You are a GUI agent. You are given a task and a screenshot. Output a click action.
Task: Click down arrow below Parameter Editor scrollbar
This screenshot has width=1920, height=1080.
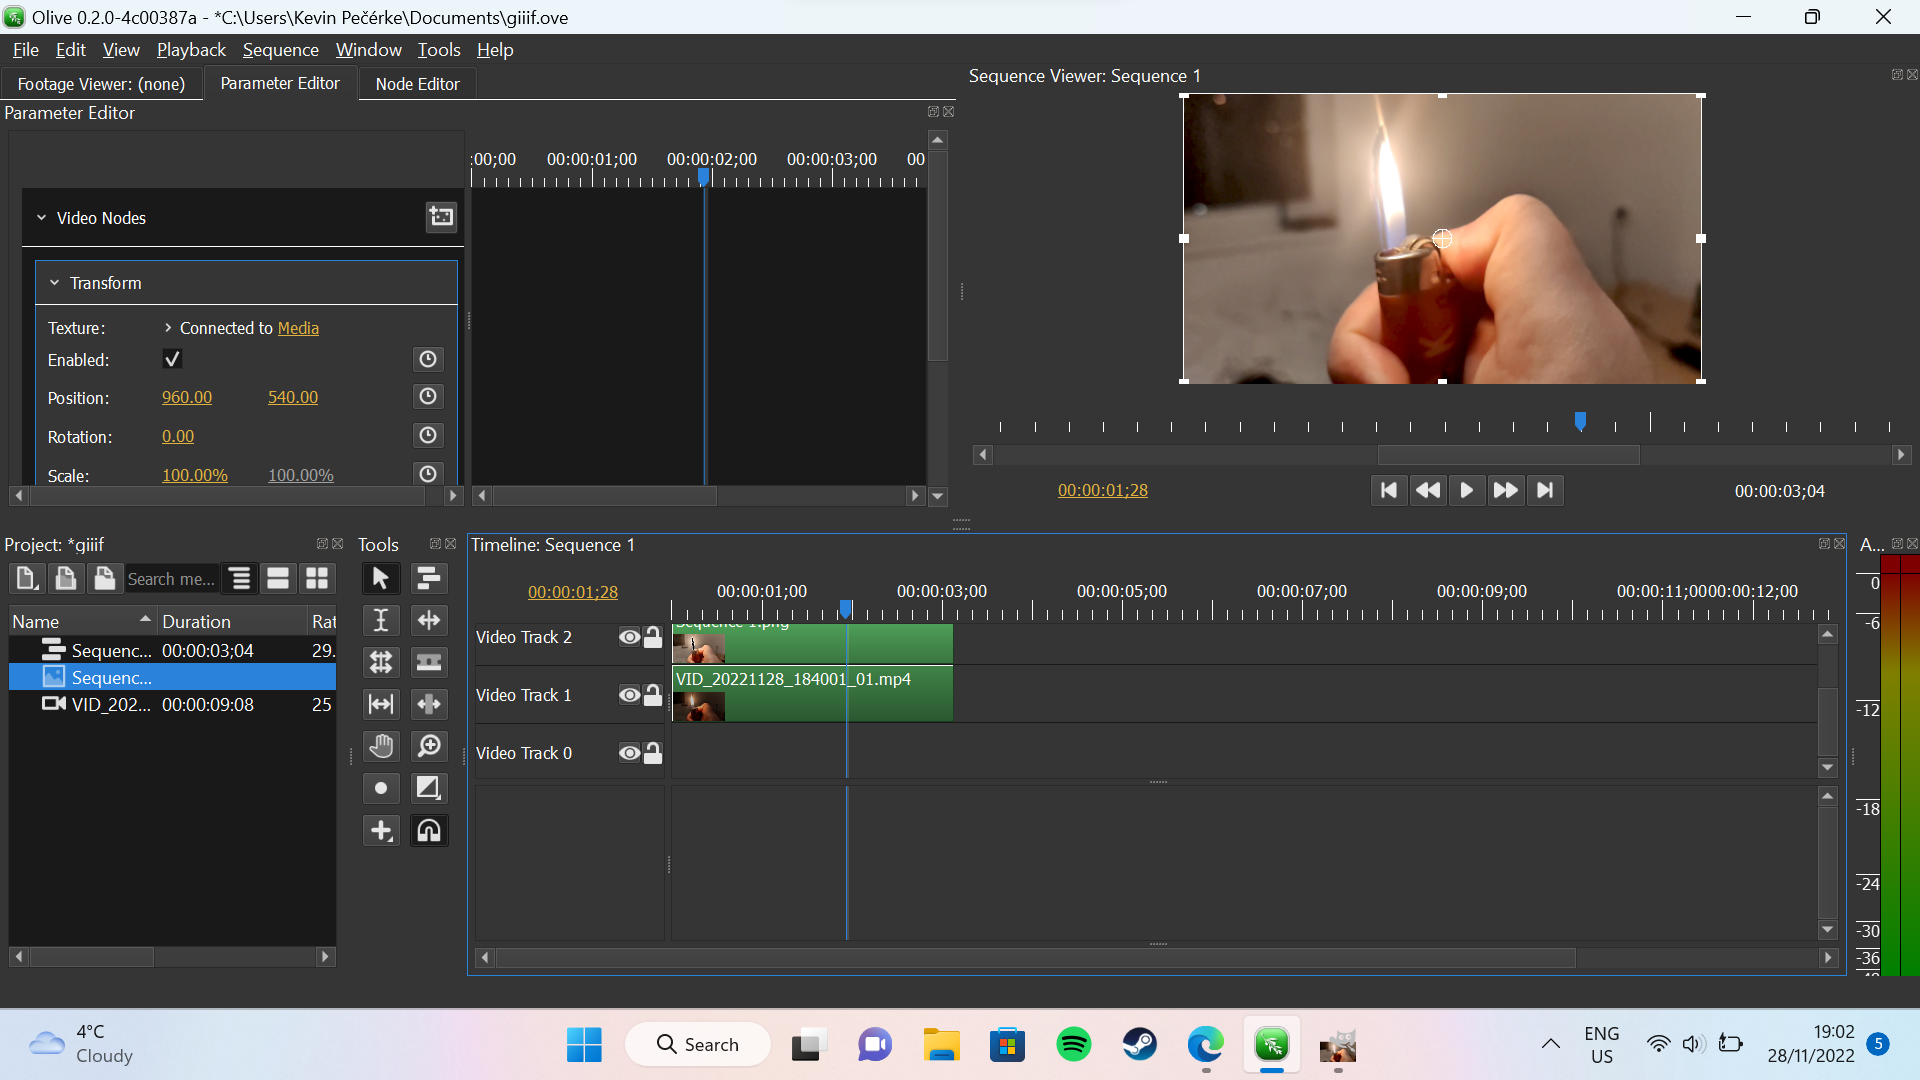point(938,496)
